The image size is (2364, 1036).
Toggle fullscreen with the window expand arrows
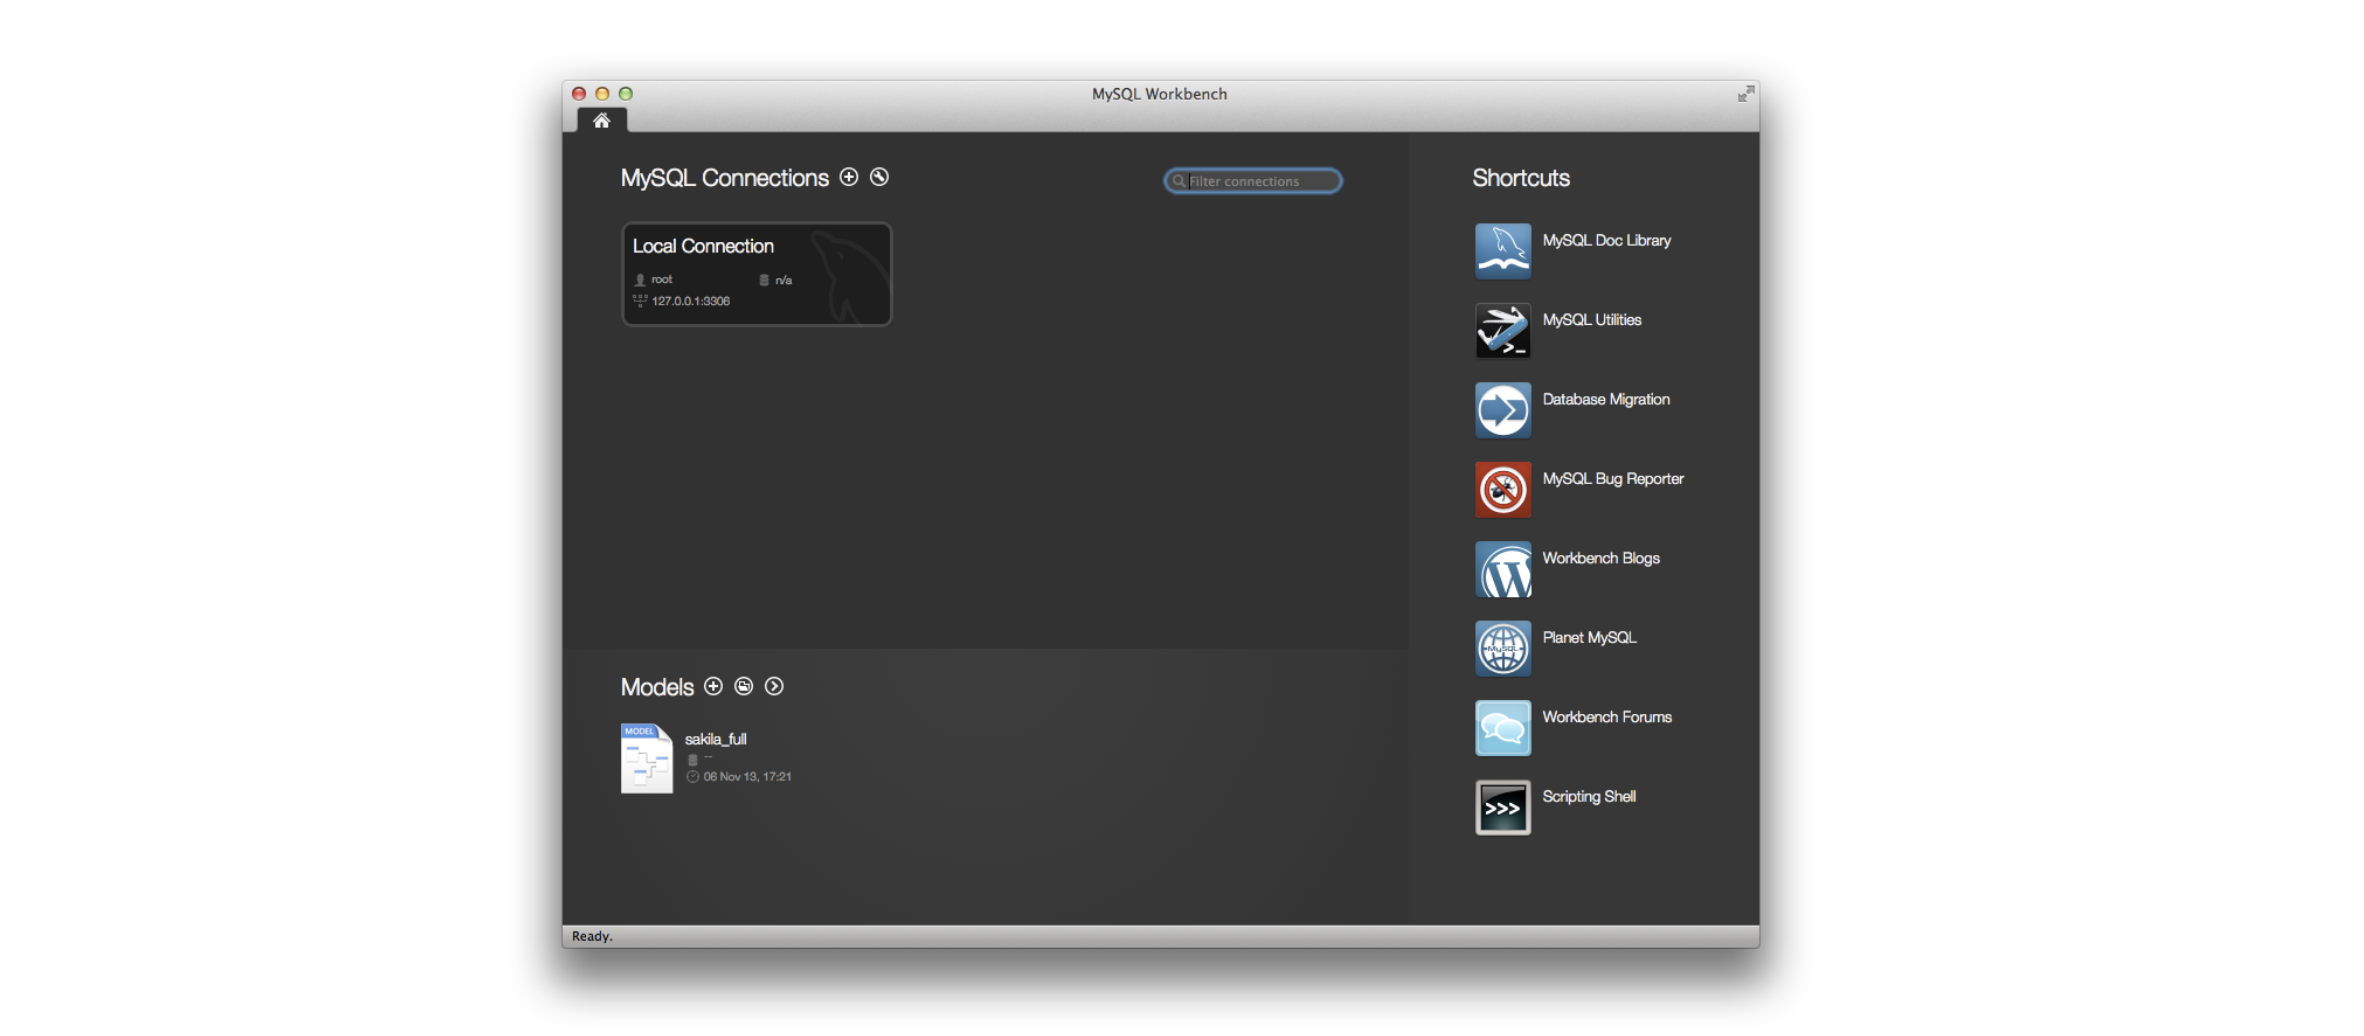pos(1745,94)
